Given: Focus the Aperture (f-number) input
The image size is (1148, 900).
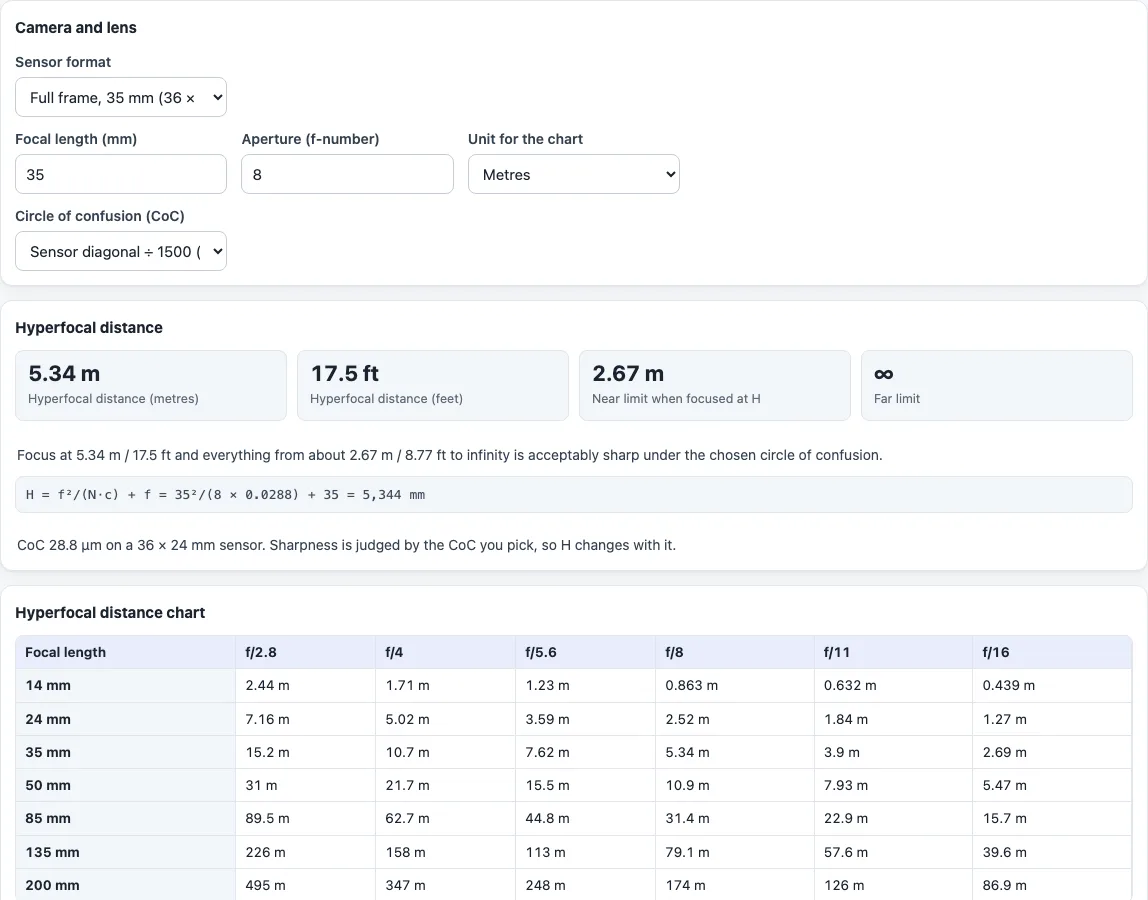Looking at the screenshot, I should pos(347,174).
